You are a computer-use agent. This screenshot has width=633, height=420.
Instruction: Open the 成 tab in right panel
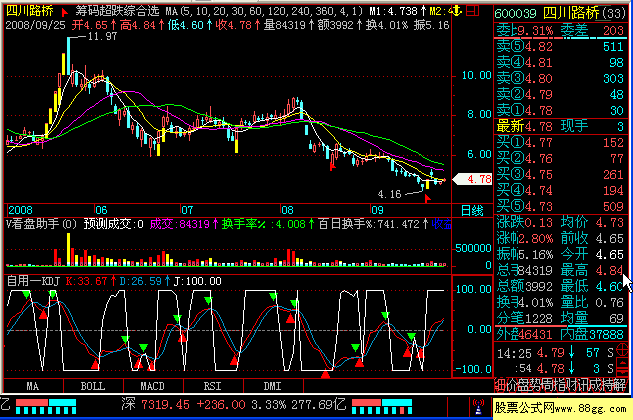pyautogui.click(x=593, y=385)
